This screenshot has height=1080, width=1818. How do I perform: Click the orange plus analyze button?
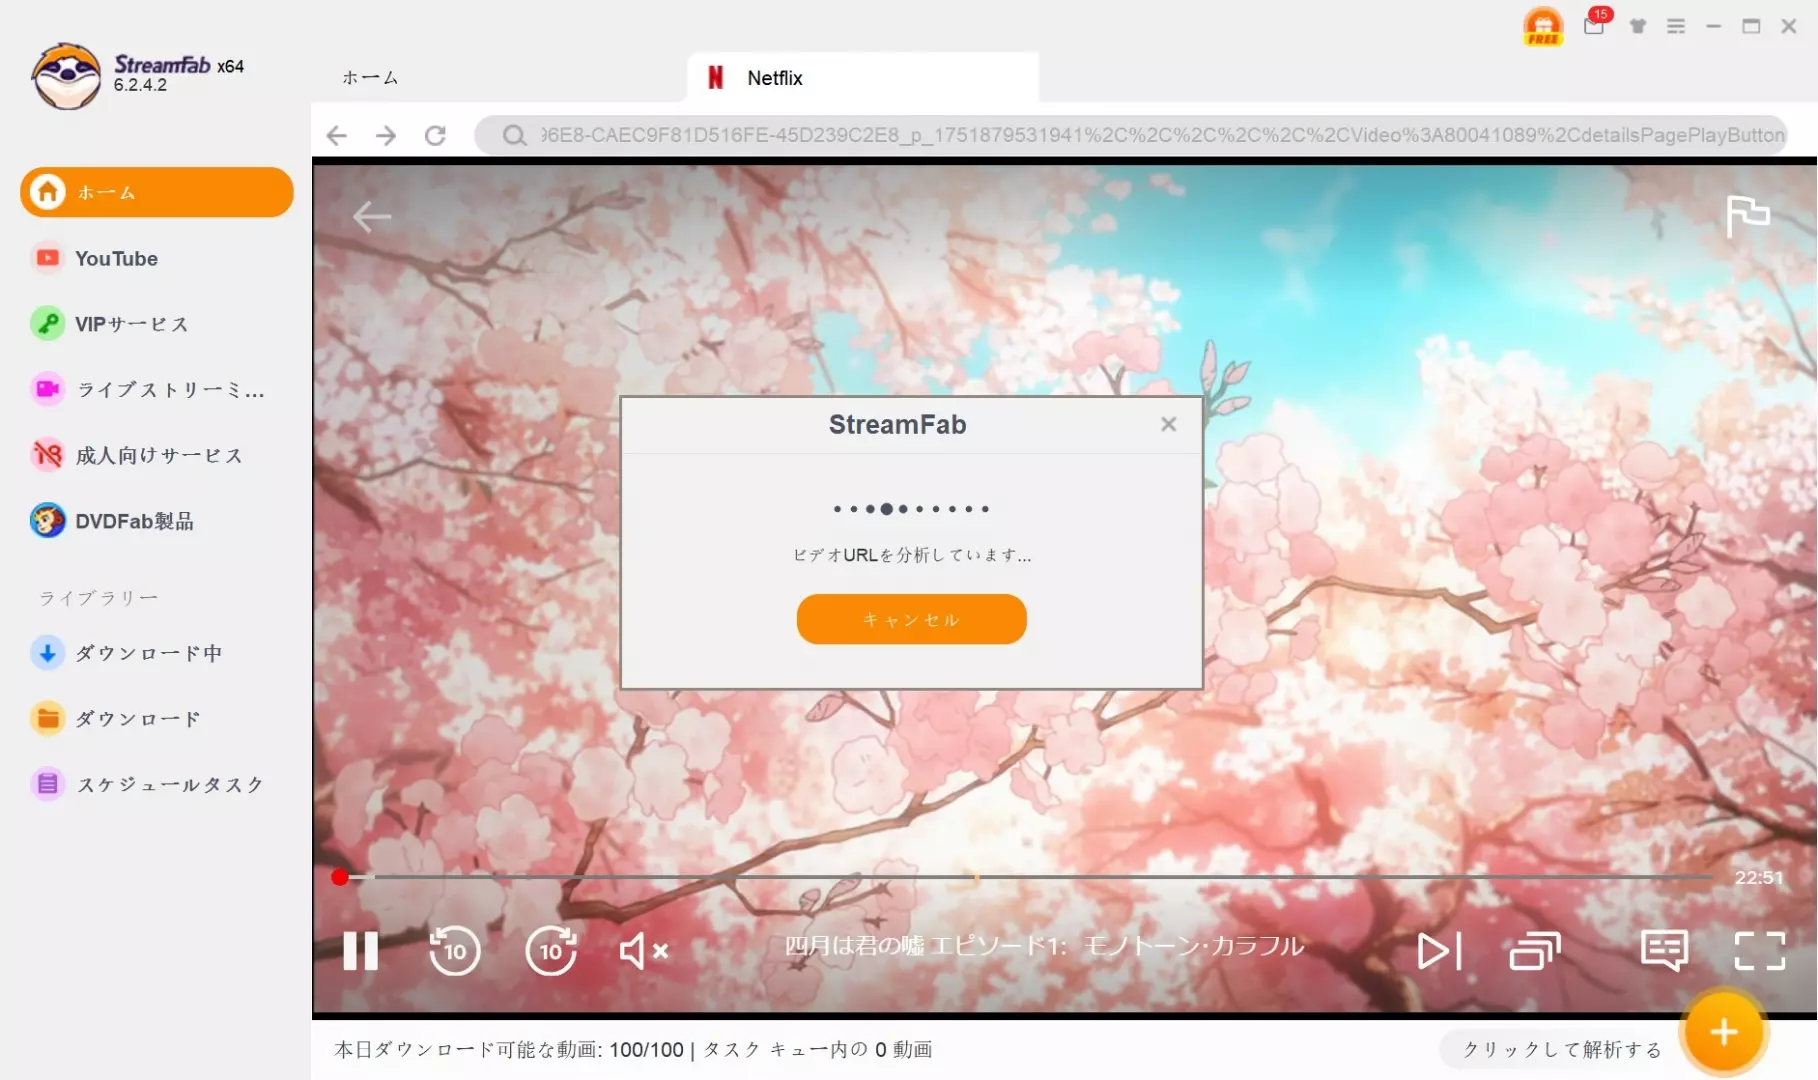pyautogui.click(x=1724, y=1032)
